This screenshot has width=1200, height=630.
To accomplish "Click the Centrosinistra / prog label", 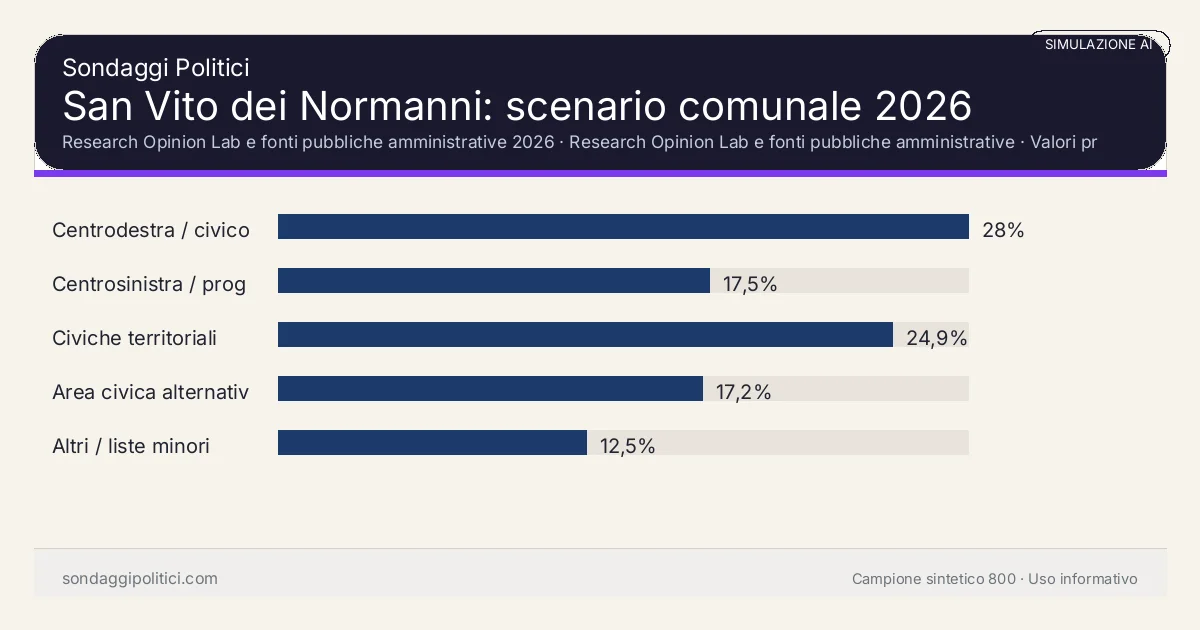I will (x=149, y=284).
